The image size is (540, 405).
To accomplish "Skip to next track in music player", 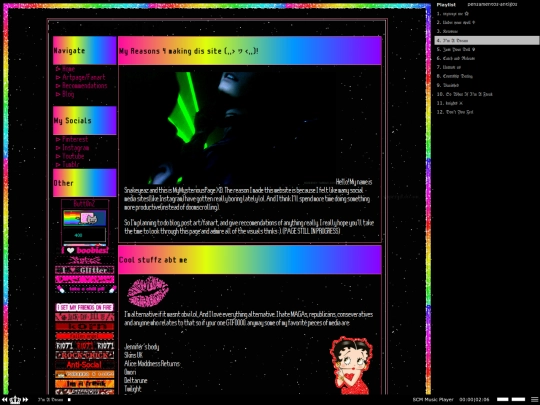I will point(25,399).
